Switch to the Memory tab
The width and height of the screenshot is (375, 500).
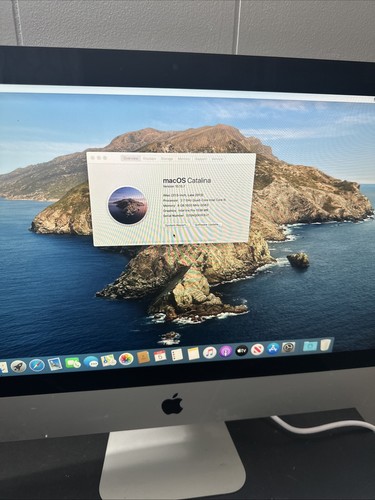[x=184, y=159]
